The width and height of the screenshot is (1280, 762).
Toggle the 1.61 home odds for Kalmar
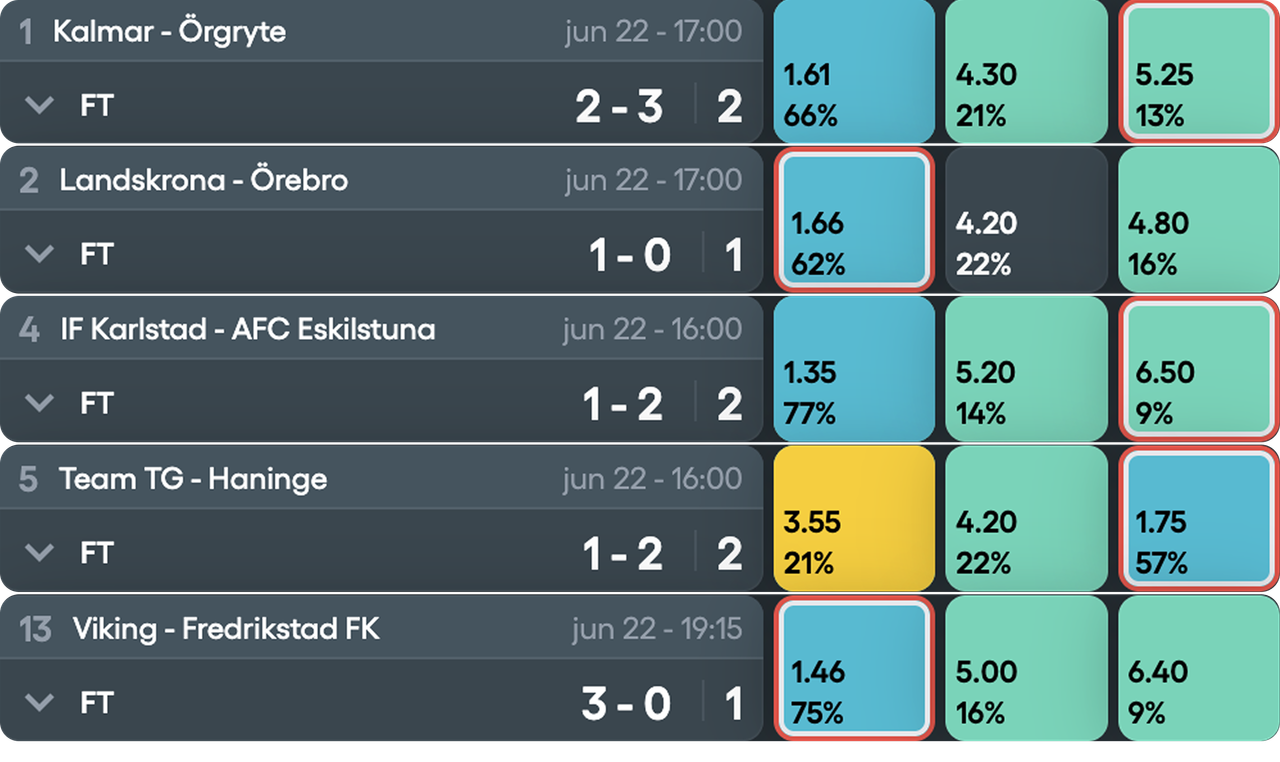point(854,70)
